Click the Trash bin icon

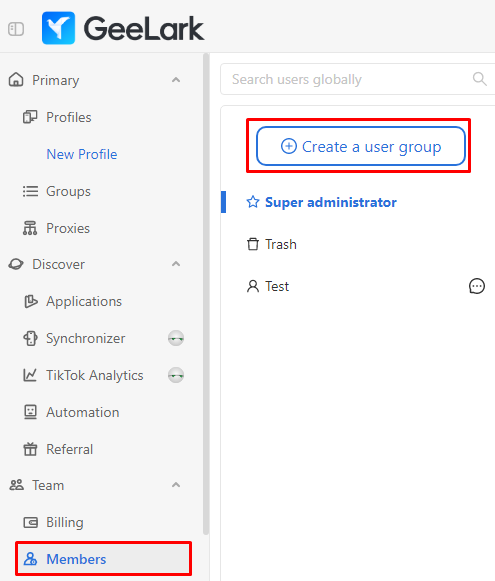253,244
